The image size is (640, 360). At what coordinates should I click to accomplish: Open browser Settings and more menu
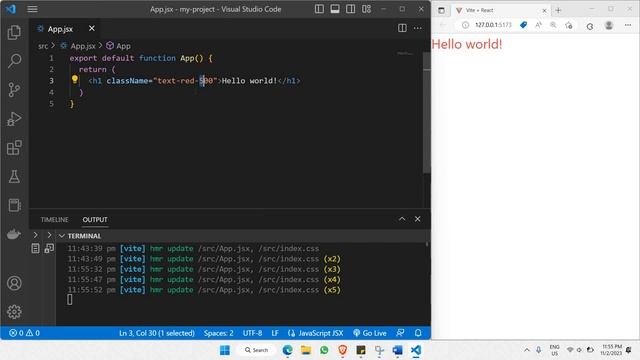click(628, 25)
